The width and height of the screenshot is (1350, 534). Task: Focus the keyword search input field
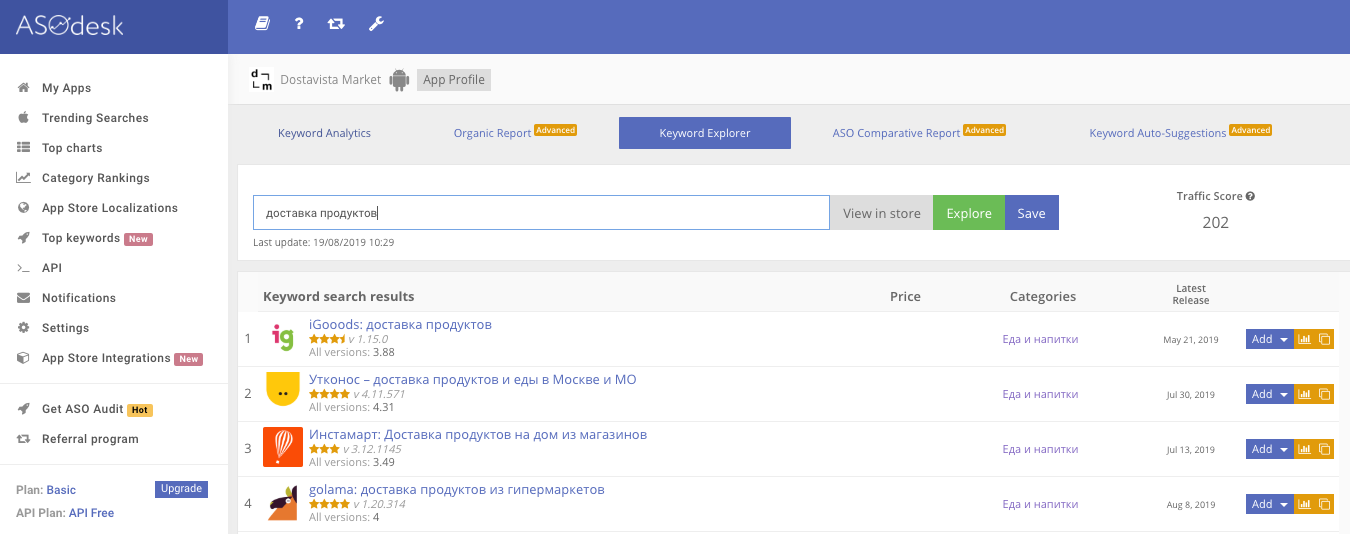pyautogui.click(x=540, y=213)
